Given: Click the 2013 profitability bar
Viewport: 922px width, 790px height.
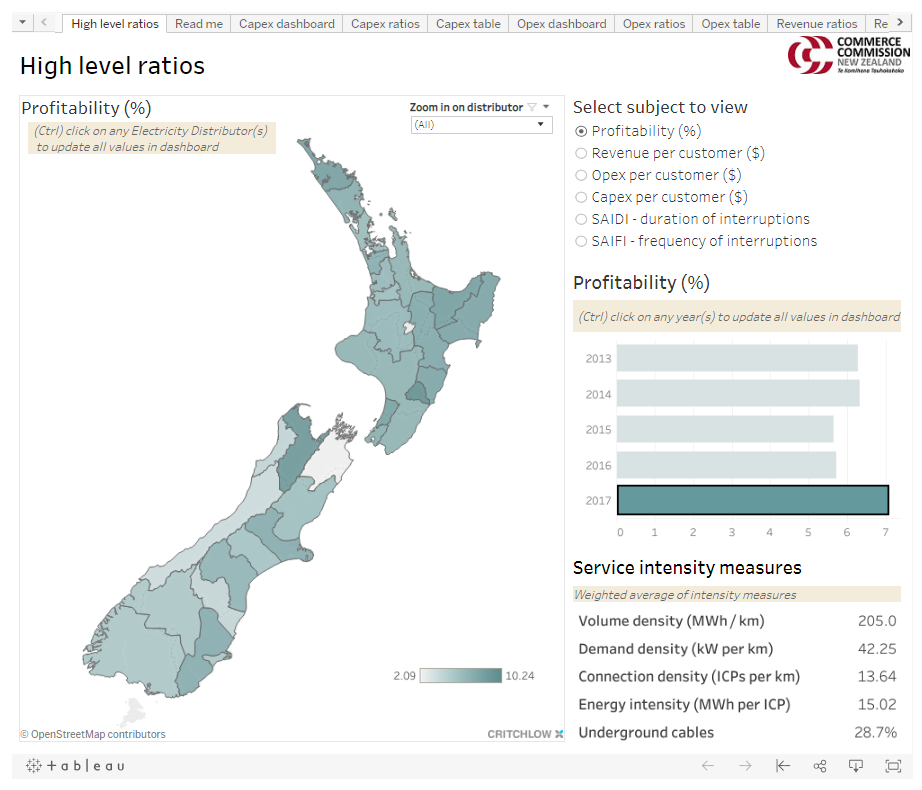Looking at the screenshot, I should (737, 358).
